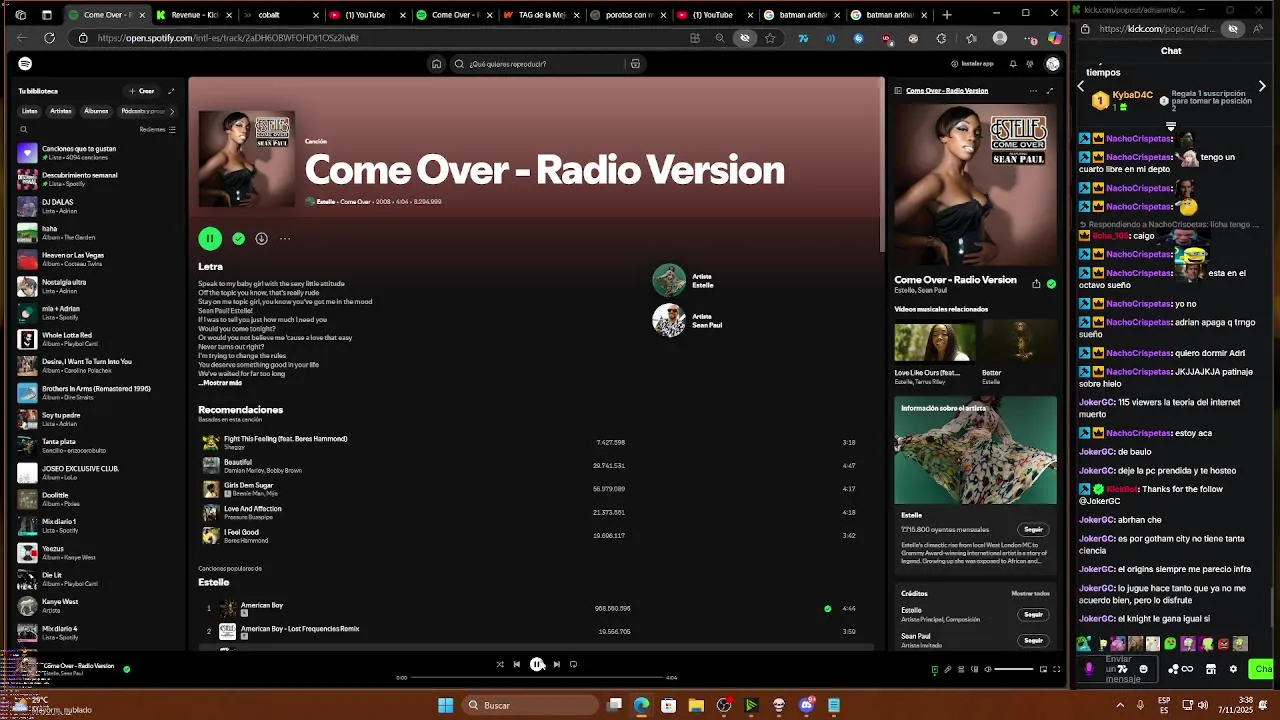Bookmark this page with the star icon
1280x720 pixels.
coord(769,38)
